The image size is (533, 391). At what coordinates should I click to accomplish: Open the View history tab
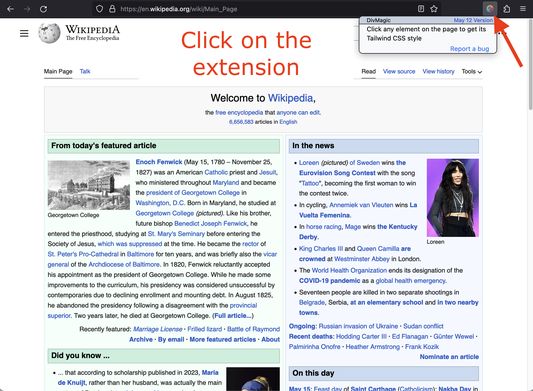[439, 71]
